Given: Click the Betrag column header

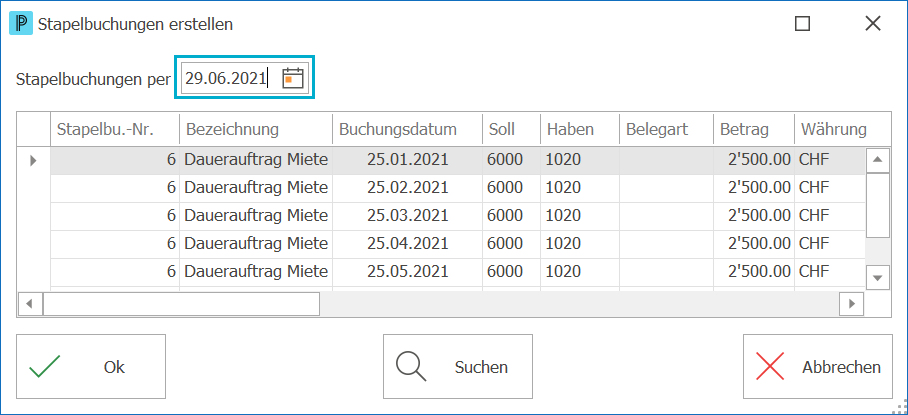Looking at the screenshot, I should pos(754,129).
